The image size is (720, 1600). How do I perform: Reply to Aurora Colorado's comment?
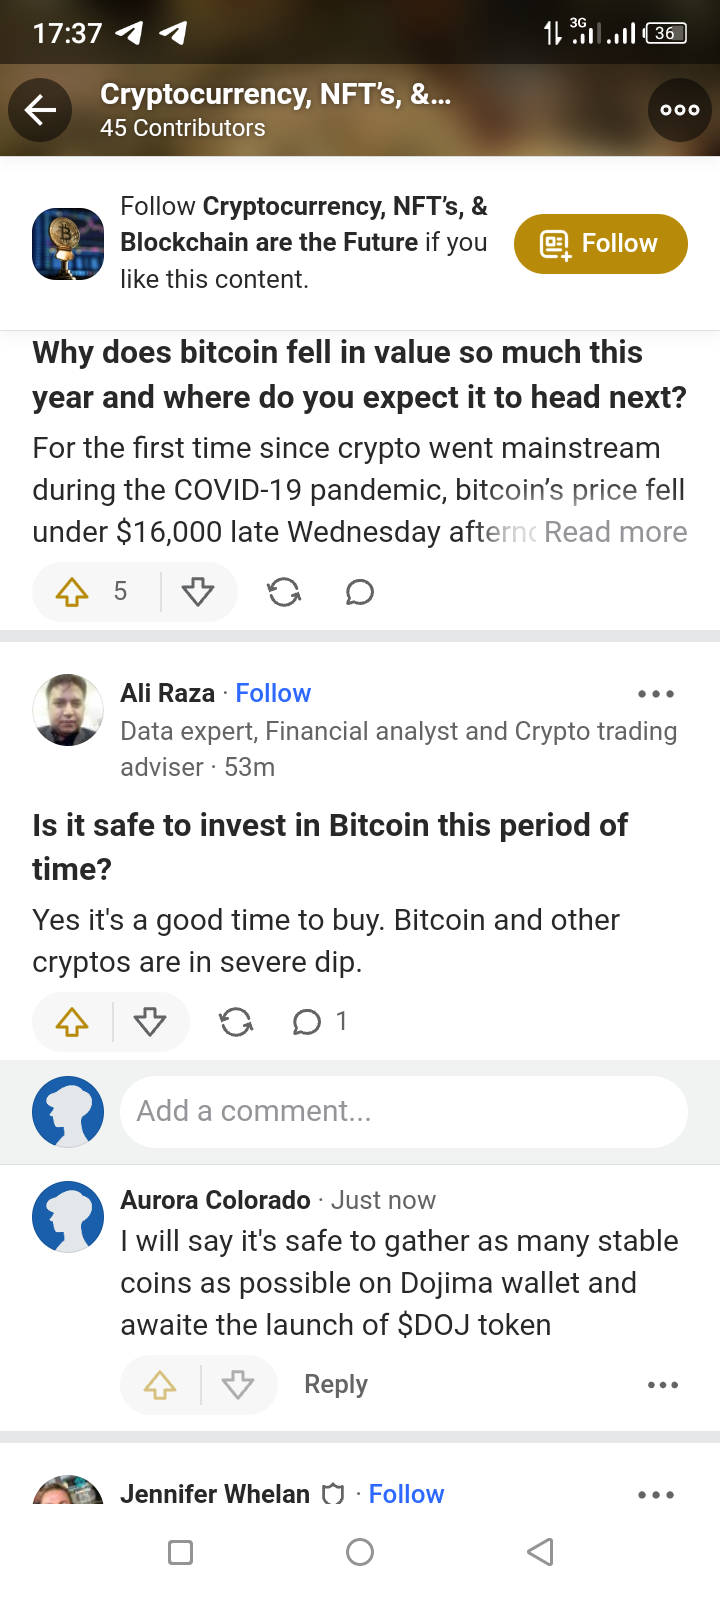point(336,1385)
